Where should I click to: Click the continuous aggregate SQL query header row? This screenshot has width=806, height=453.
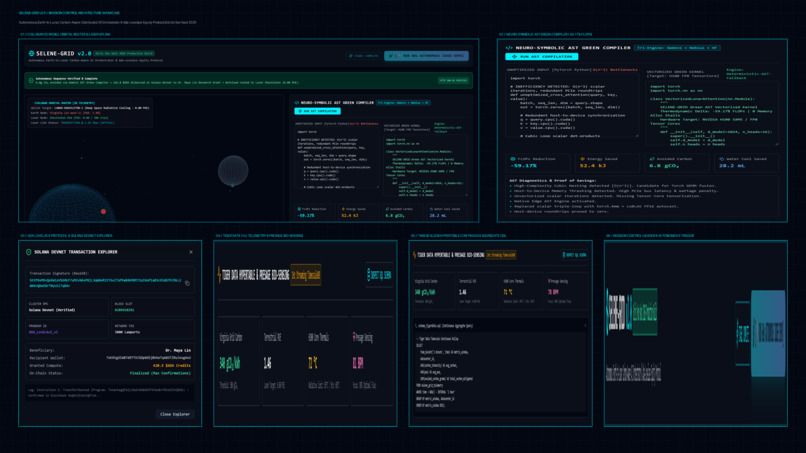tap(500, 325)
